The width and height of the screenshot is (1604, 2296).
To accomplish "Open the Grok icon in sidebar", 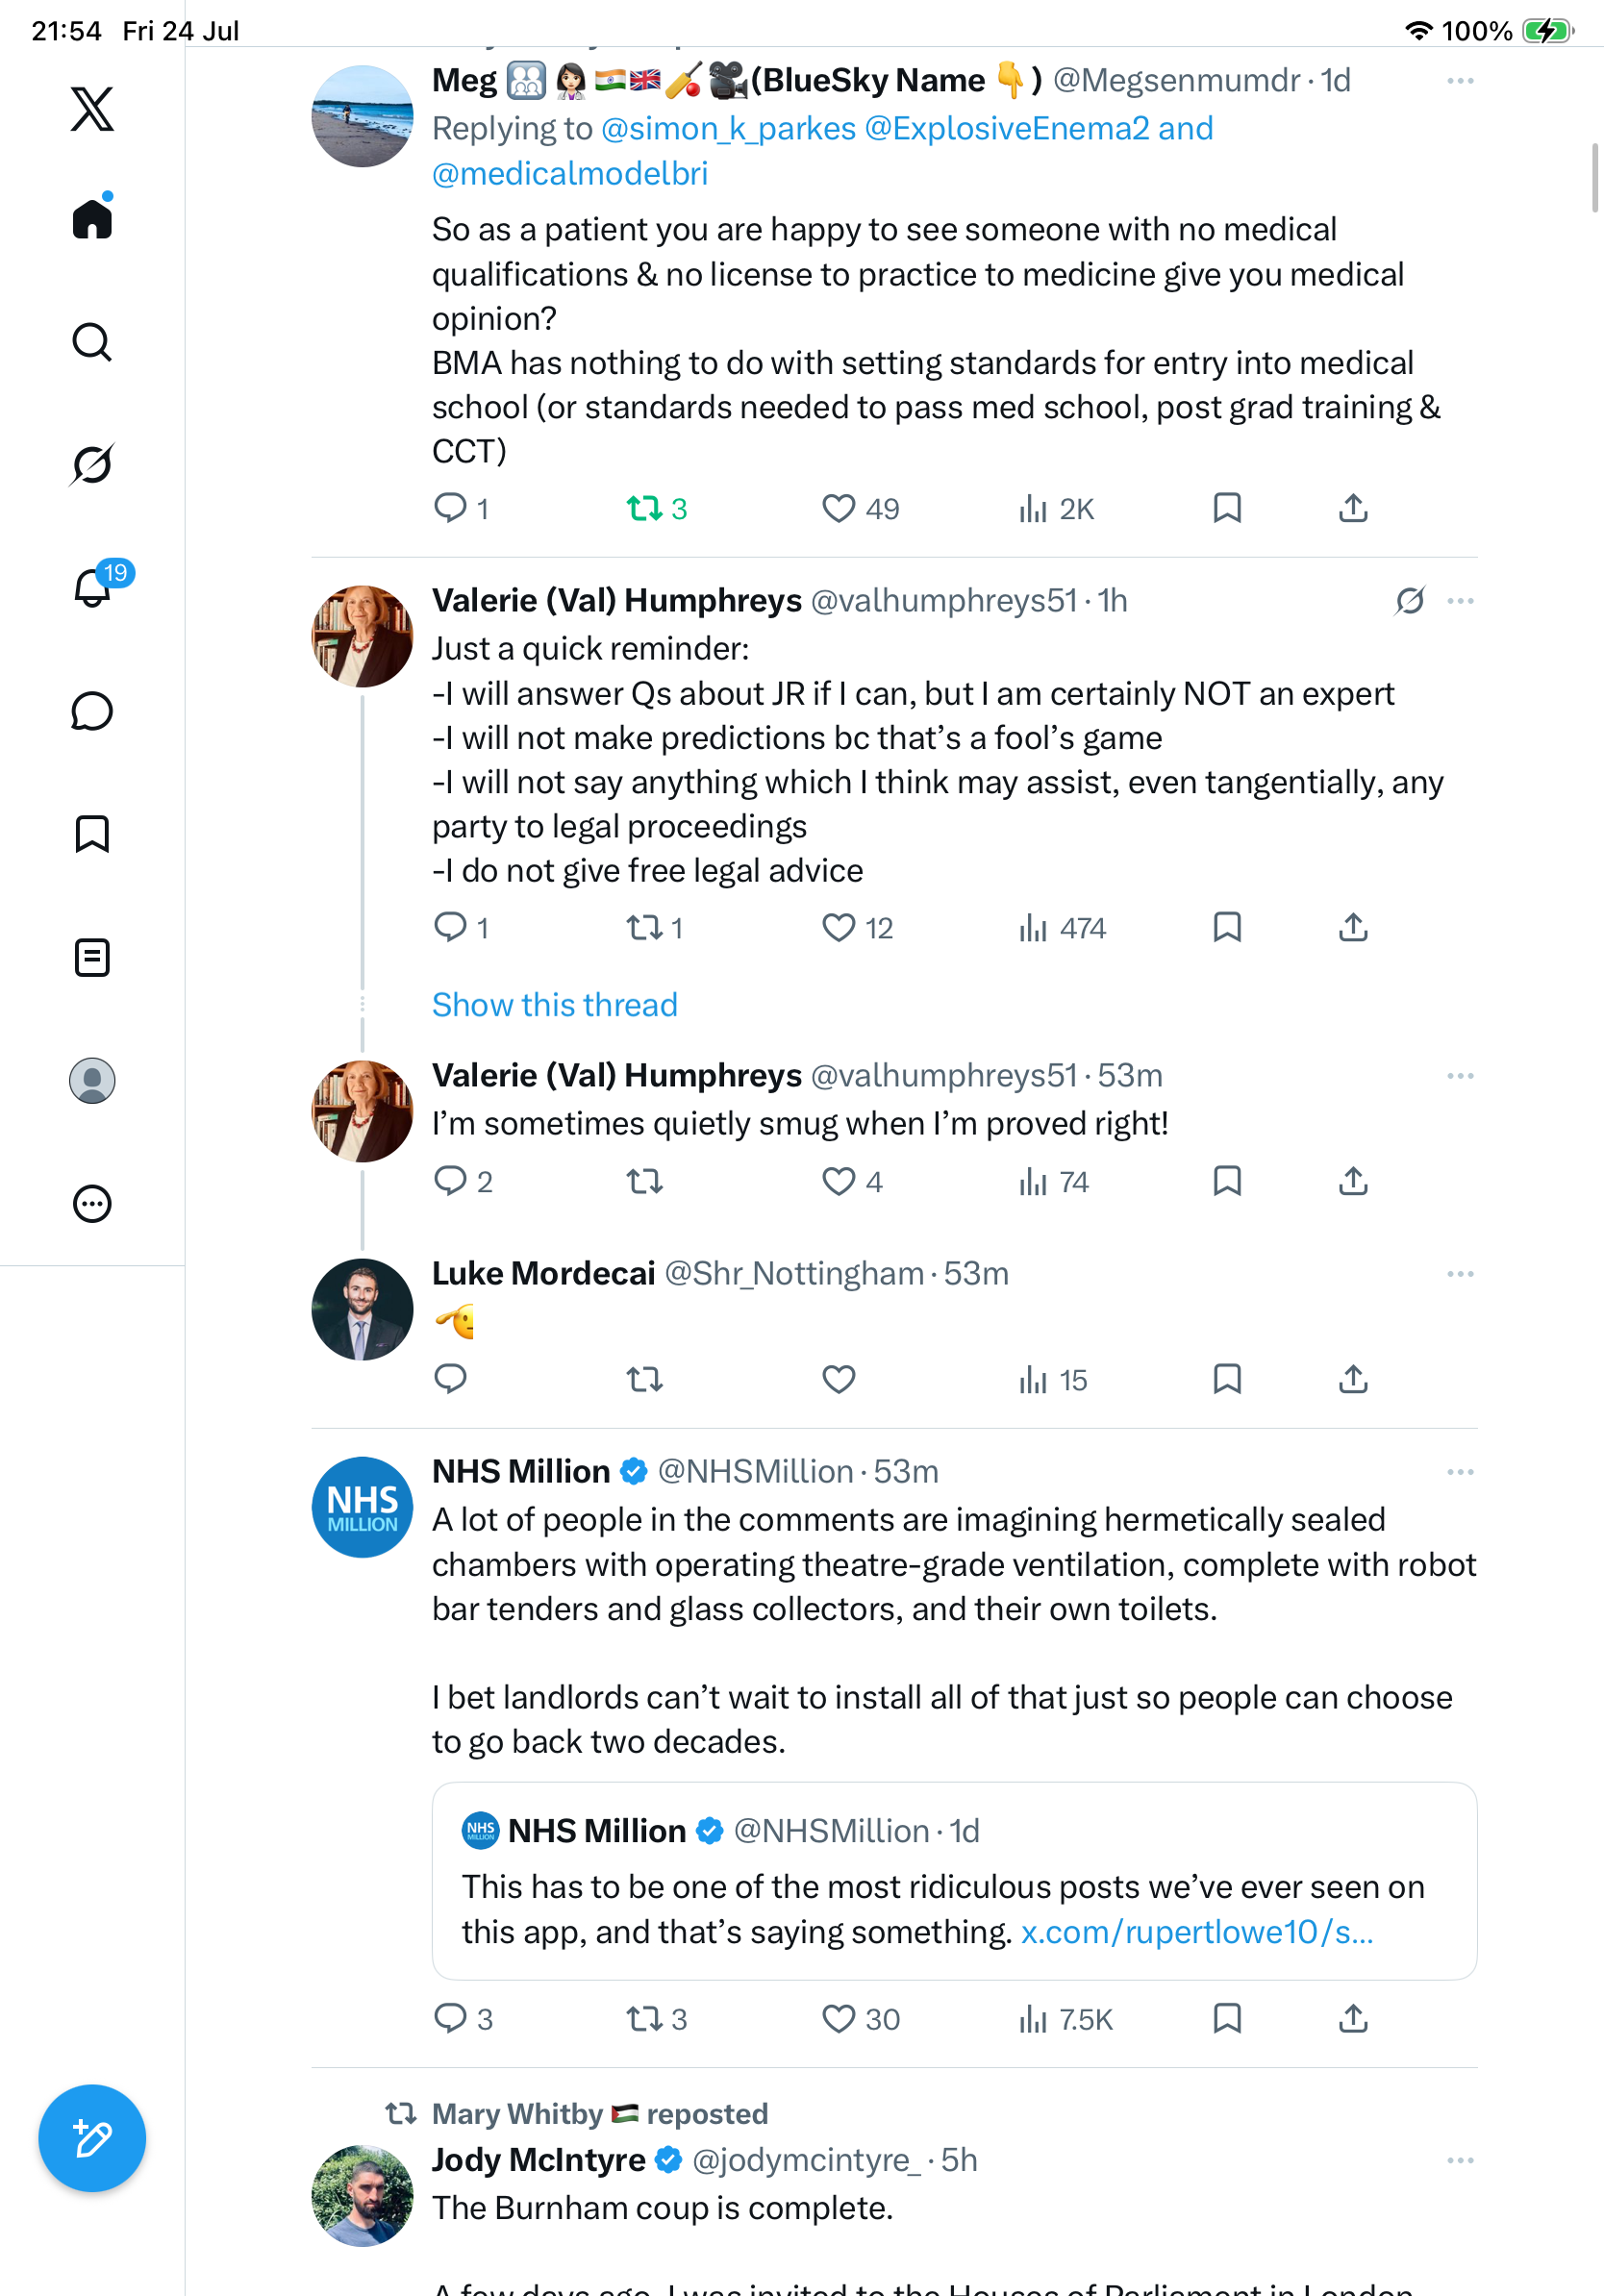I will [x=92, y=464].
